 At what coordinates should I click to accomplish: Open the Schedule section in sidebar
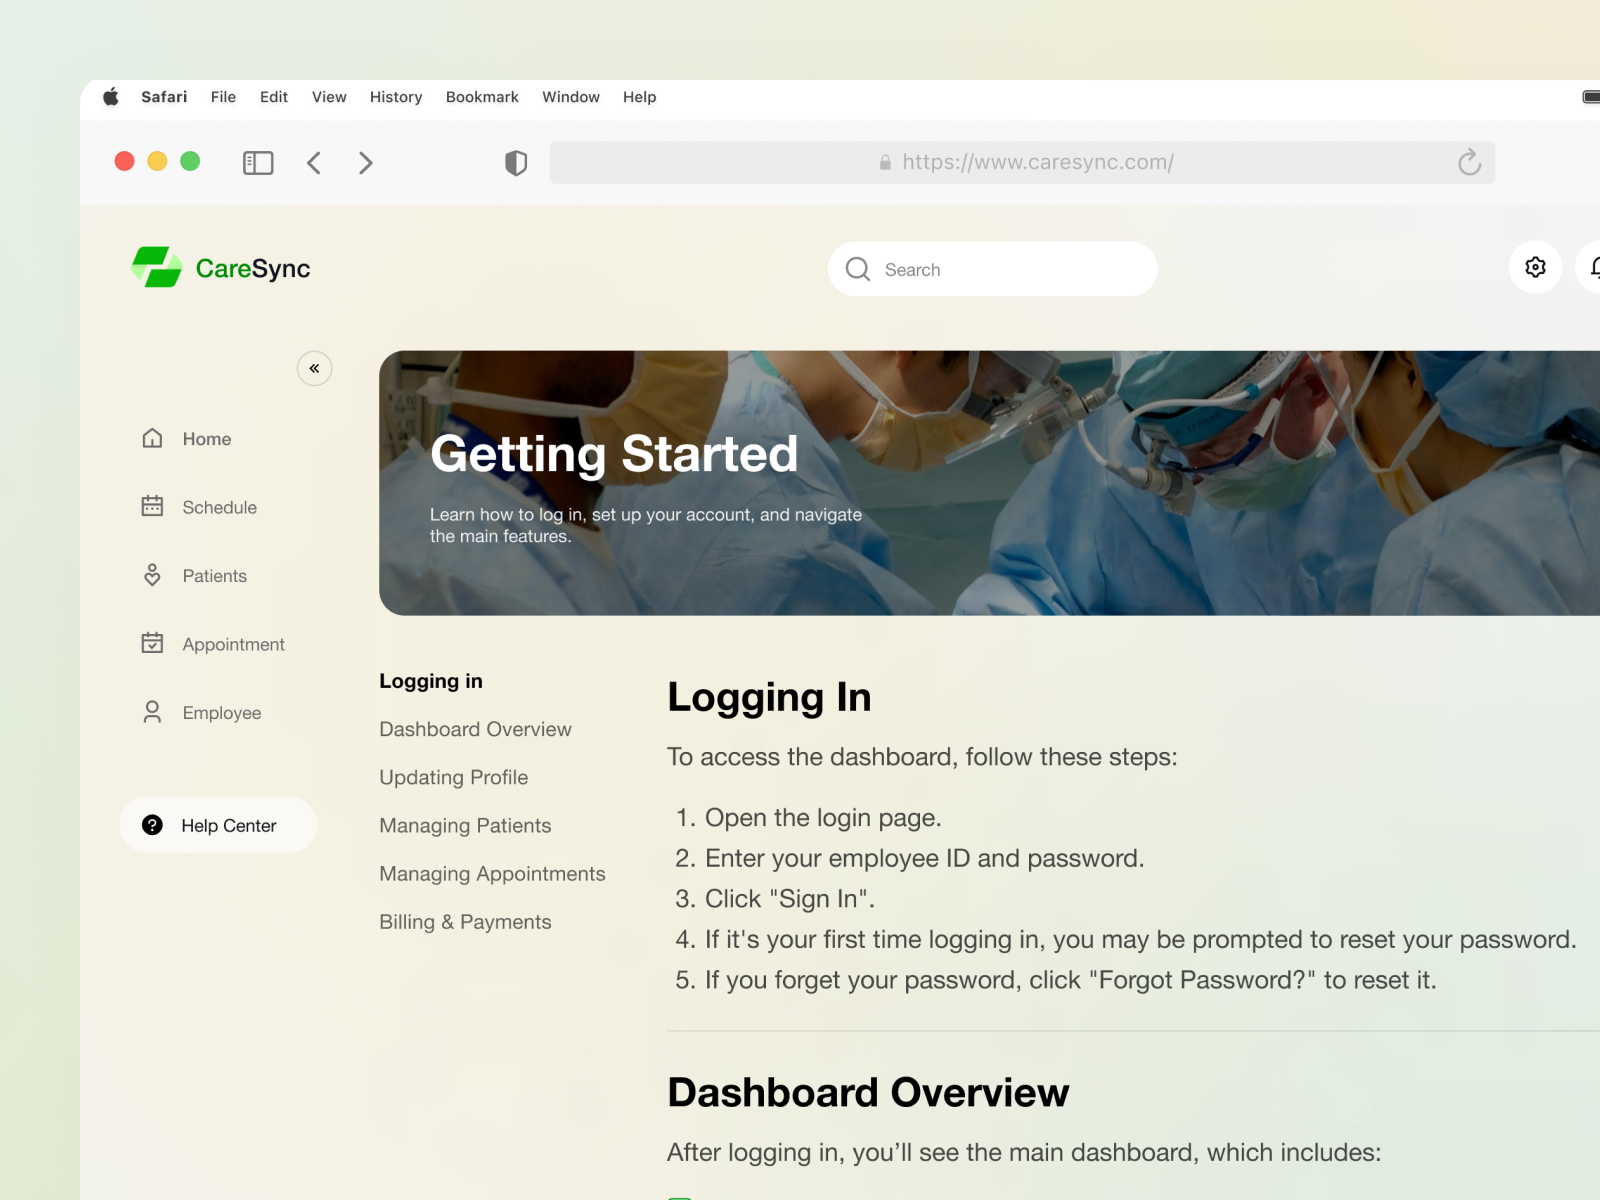152,507
